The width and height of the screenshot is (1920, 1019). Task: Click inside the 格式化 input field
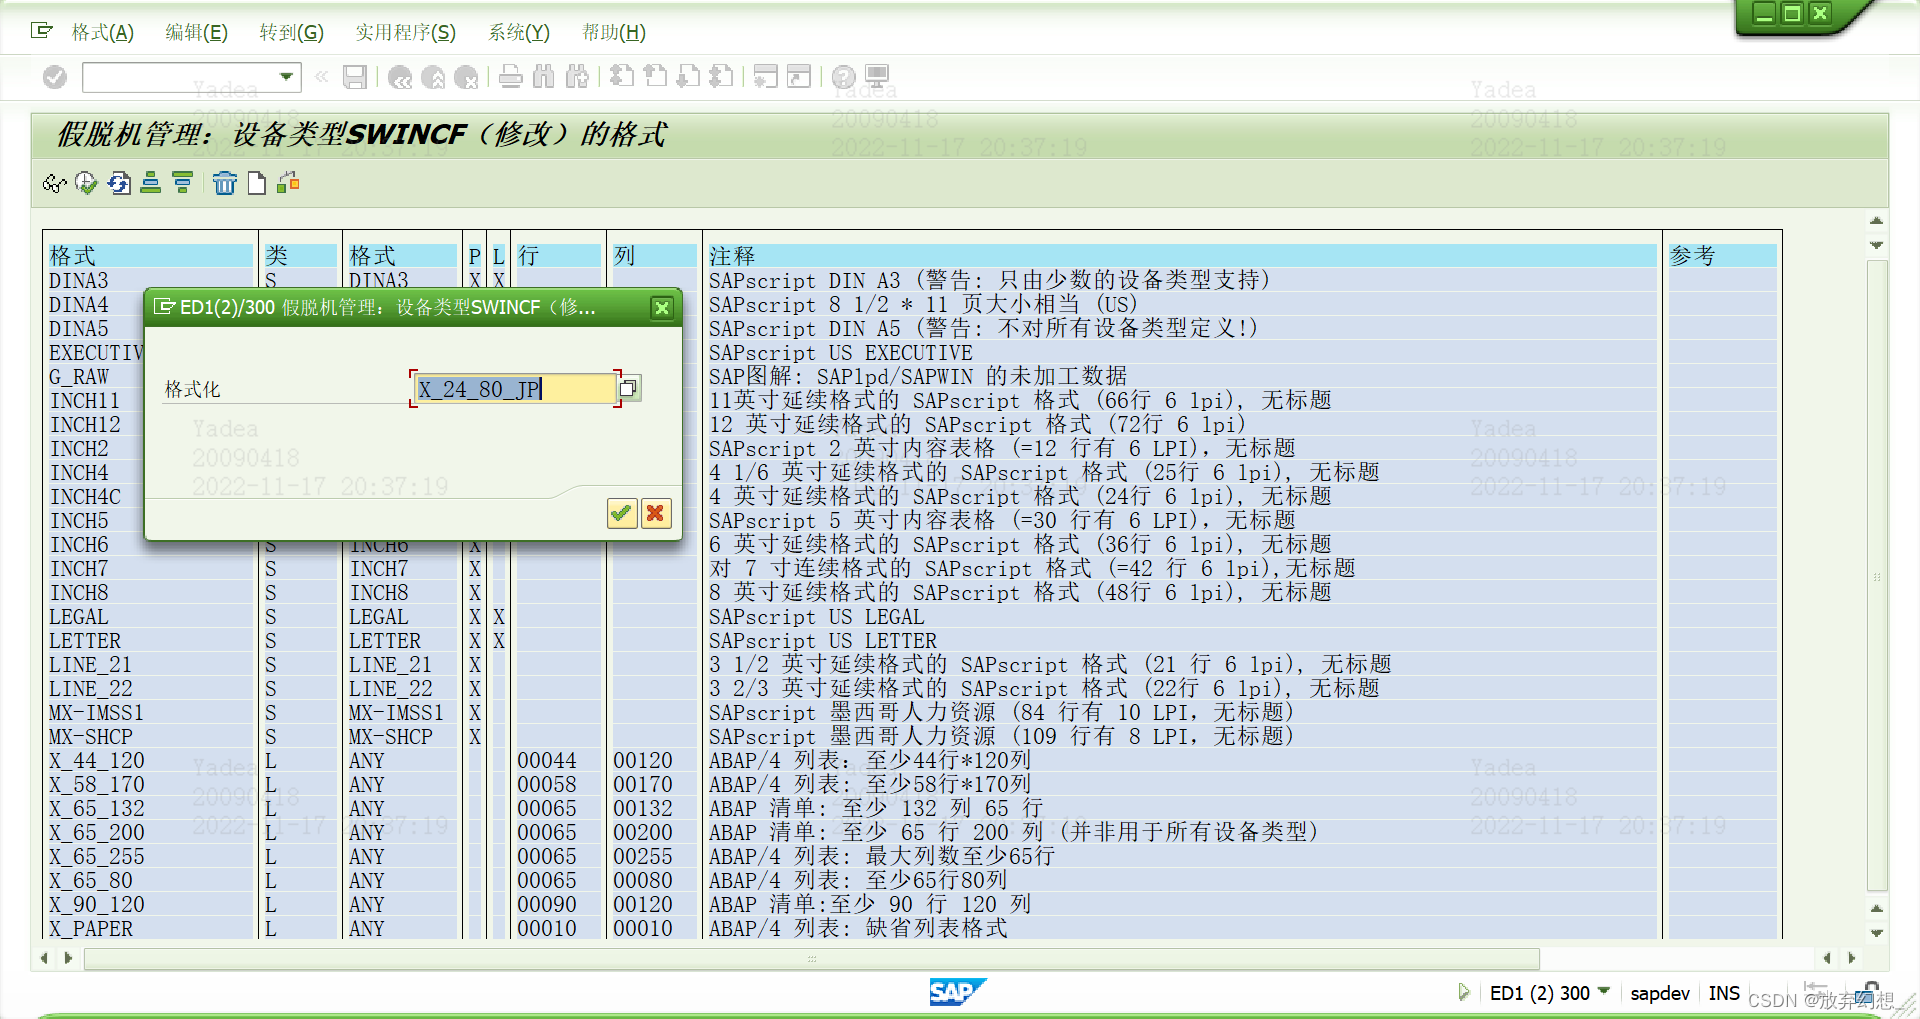[x=510, y=389]
